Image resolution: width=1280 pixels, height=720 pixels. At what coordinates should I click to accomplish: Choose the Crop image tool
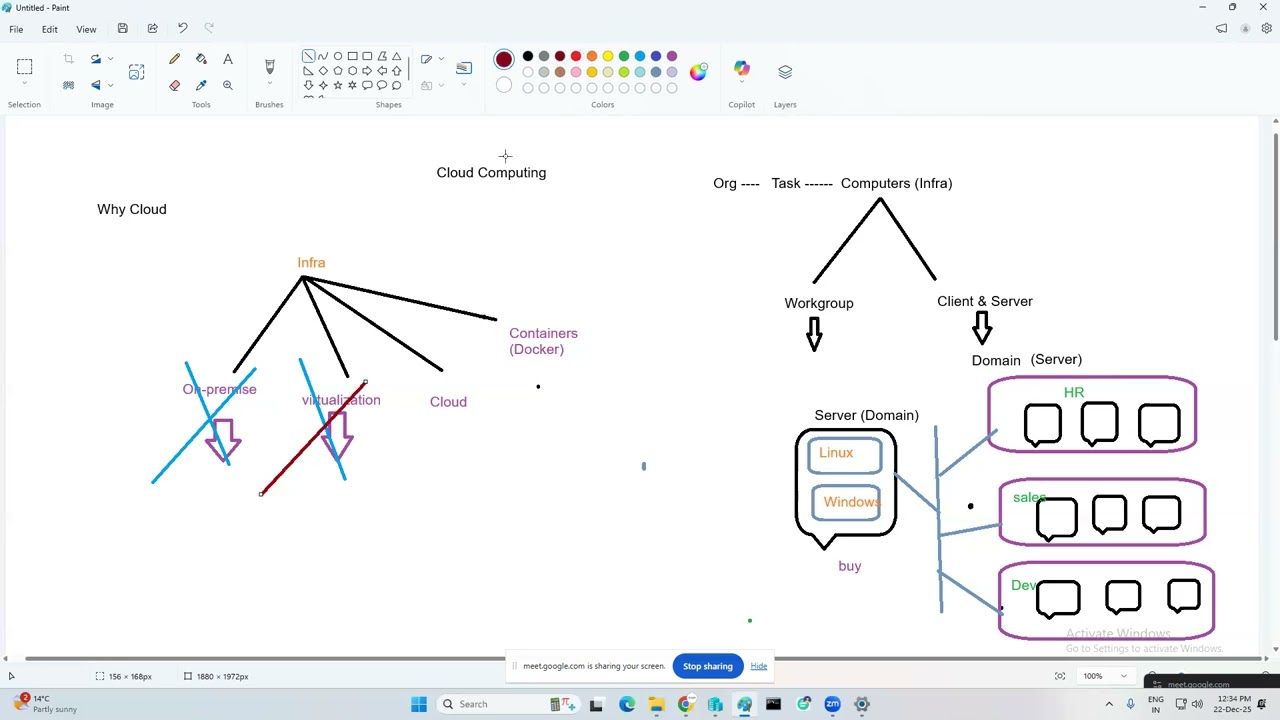69,59
